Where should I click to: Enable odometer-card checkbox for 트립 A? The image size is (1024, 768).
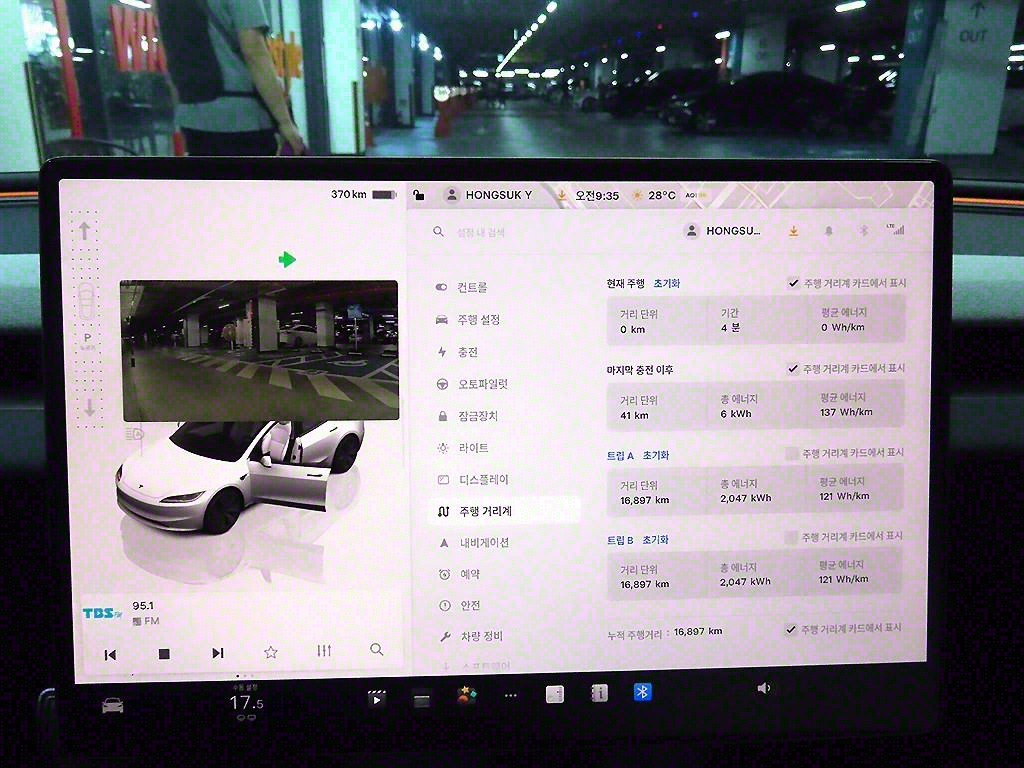point(792,453)
